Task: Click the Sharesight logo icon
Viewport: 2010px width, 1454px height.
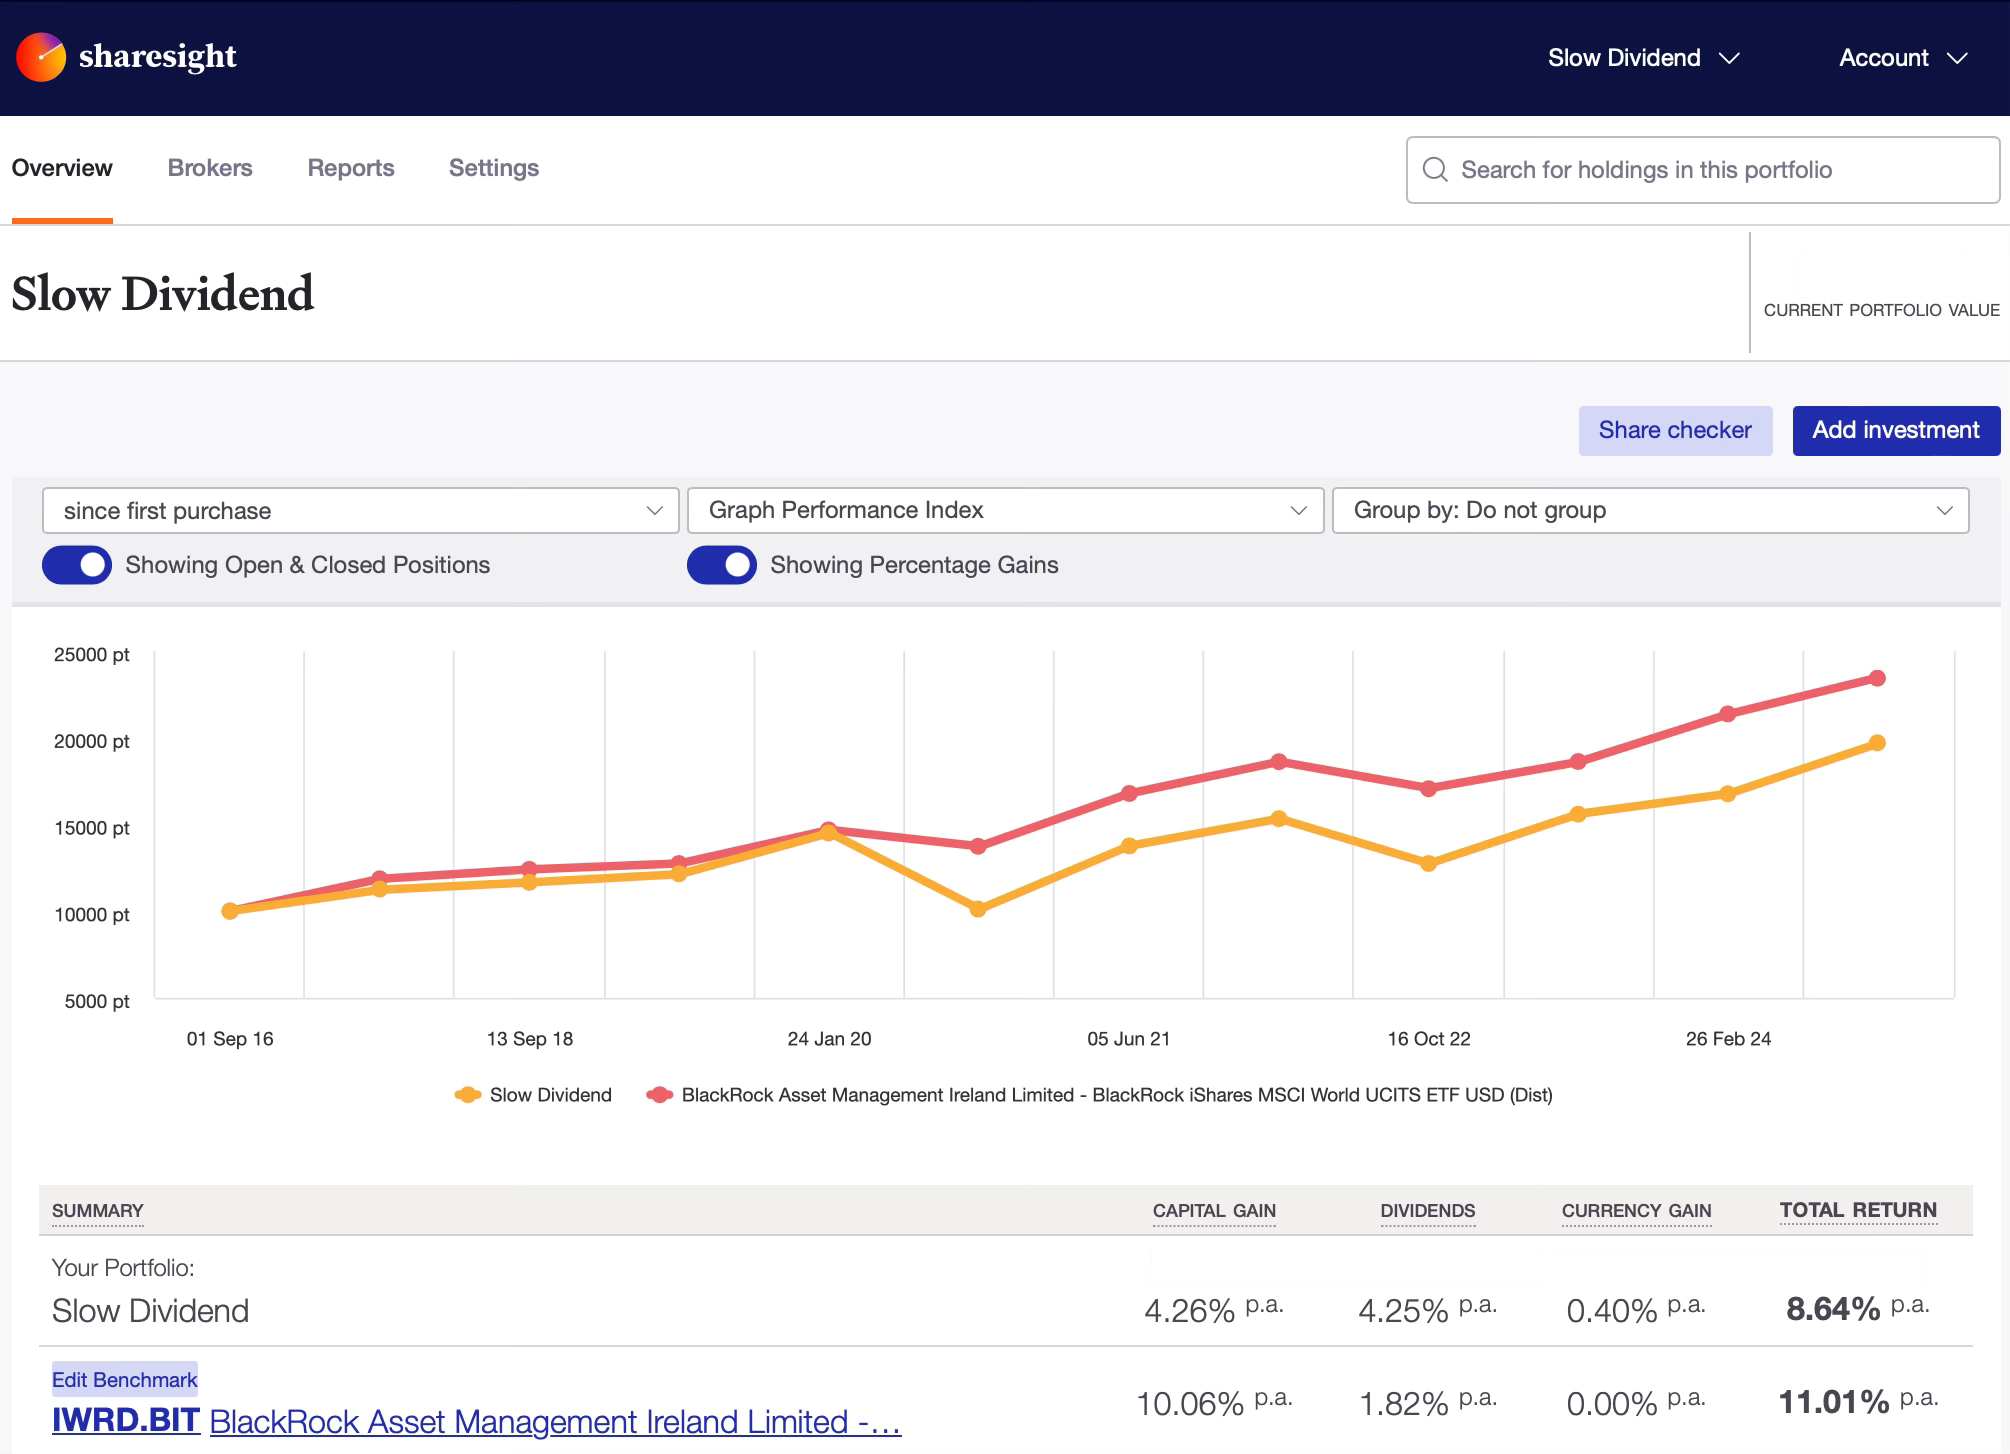Action: (41, 57)
